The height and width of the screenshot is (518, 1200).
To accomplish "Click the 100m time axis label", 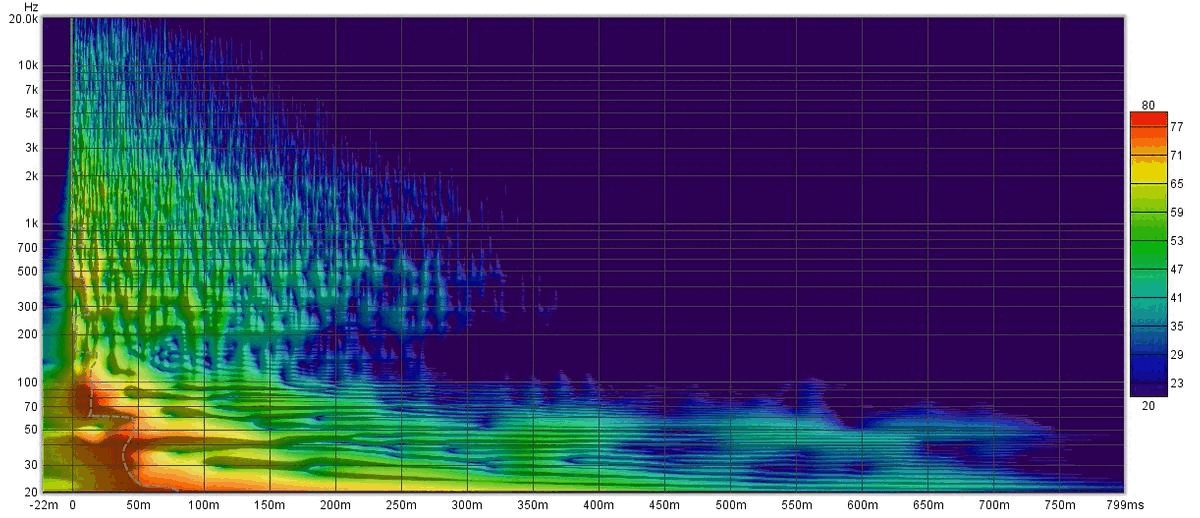I will (203, 506).
